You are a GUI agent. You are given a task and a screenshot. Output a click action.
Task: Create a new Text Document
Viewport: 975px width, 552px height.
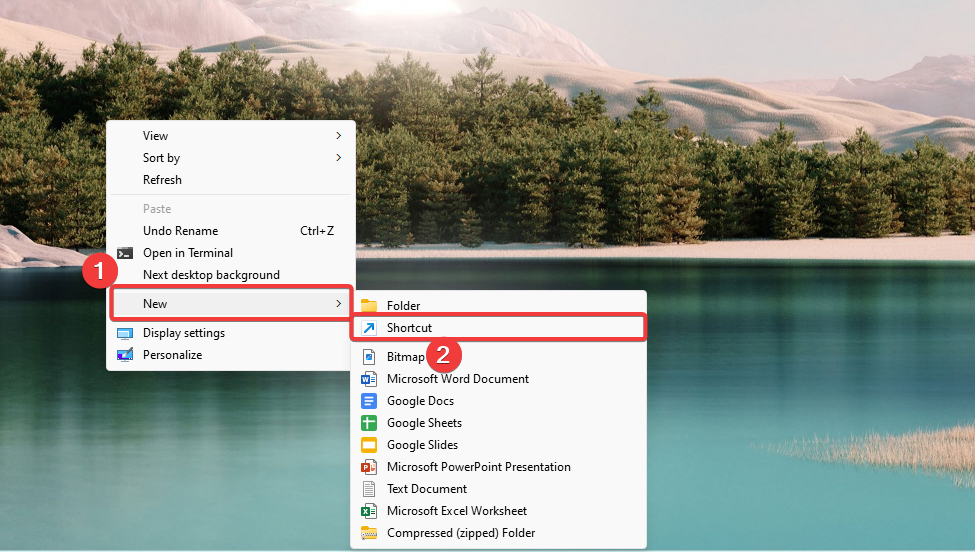[498, 489]
